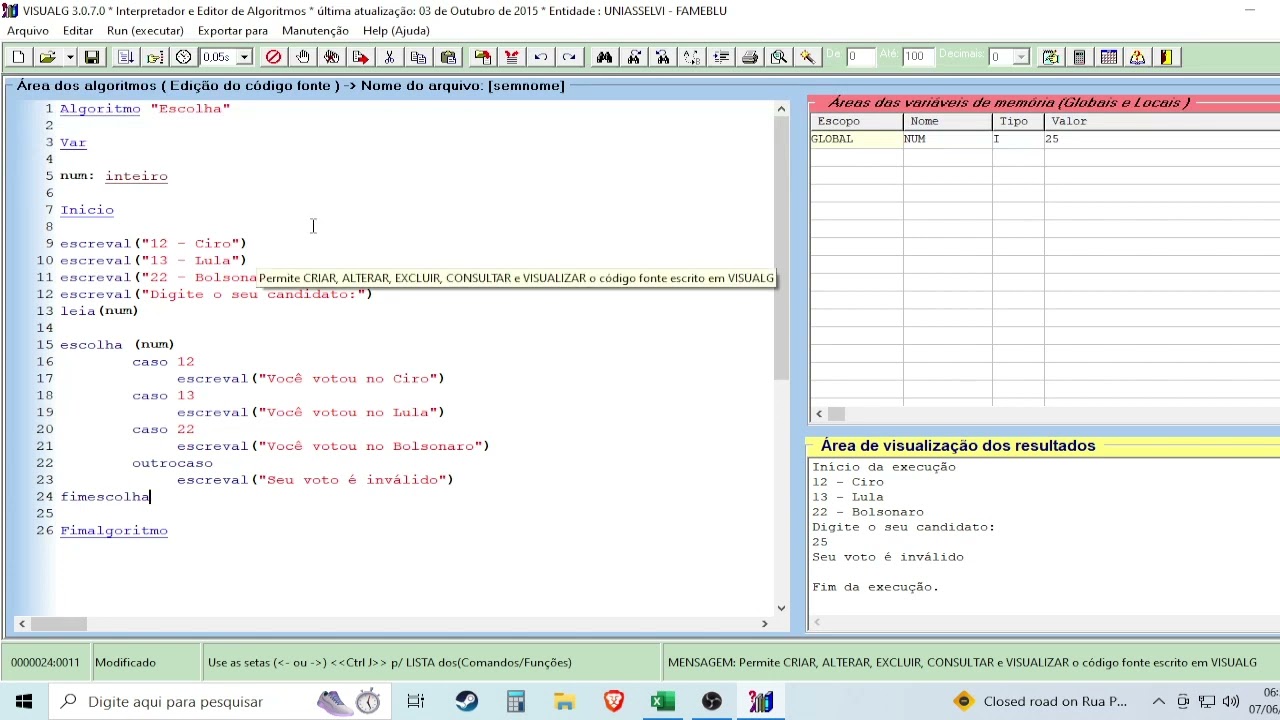Open Task View from taskbar
The height and width of the screenshot is (720, 1280).
416,701
